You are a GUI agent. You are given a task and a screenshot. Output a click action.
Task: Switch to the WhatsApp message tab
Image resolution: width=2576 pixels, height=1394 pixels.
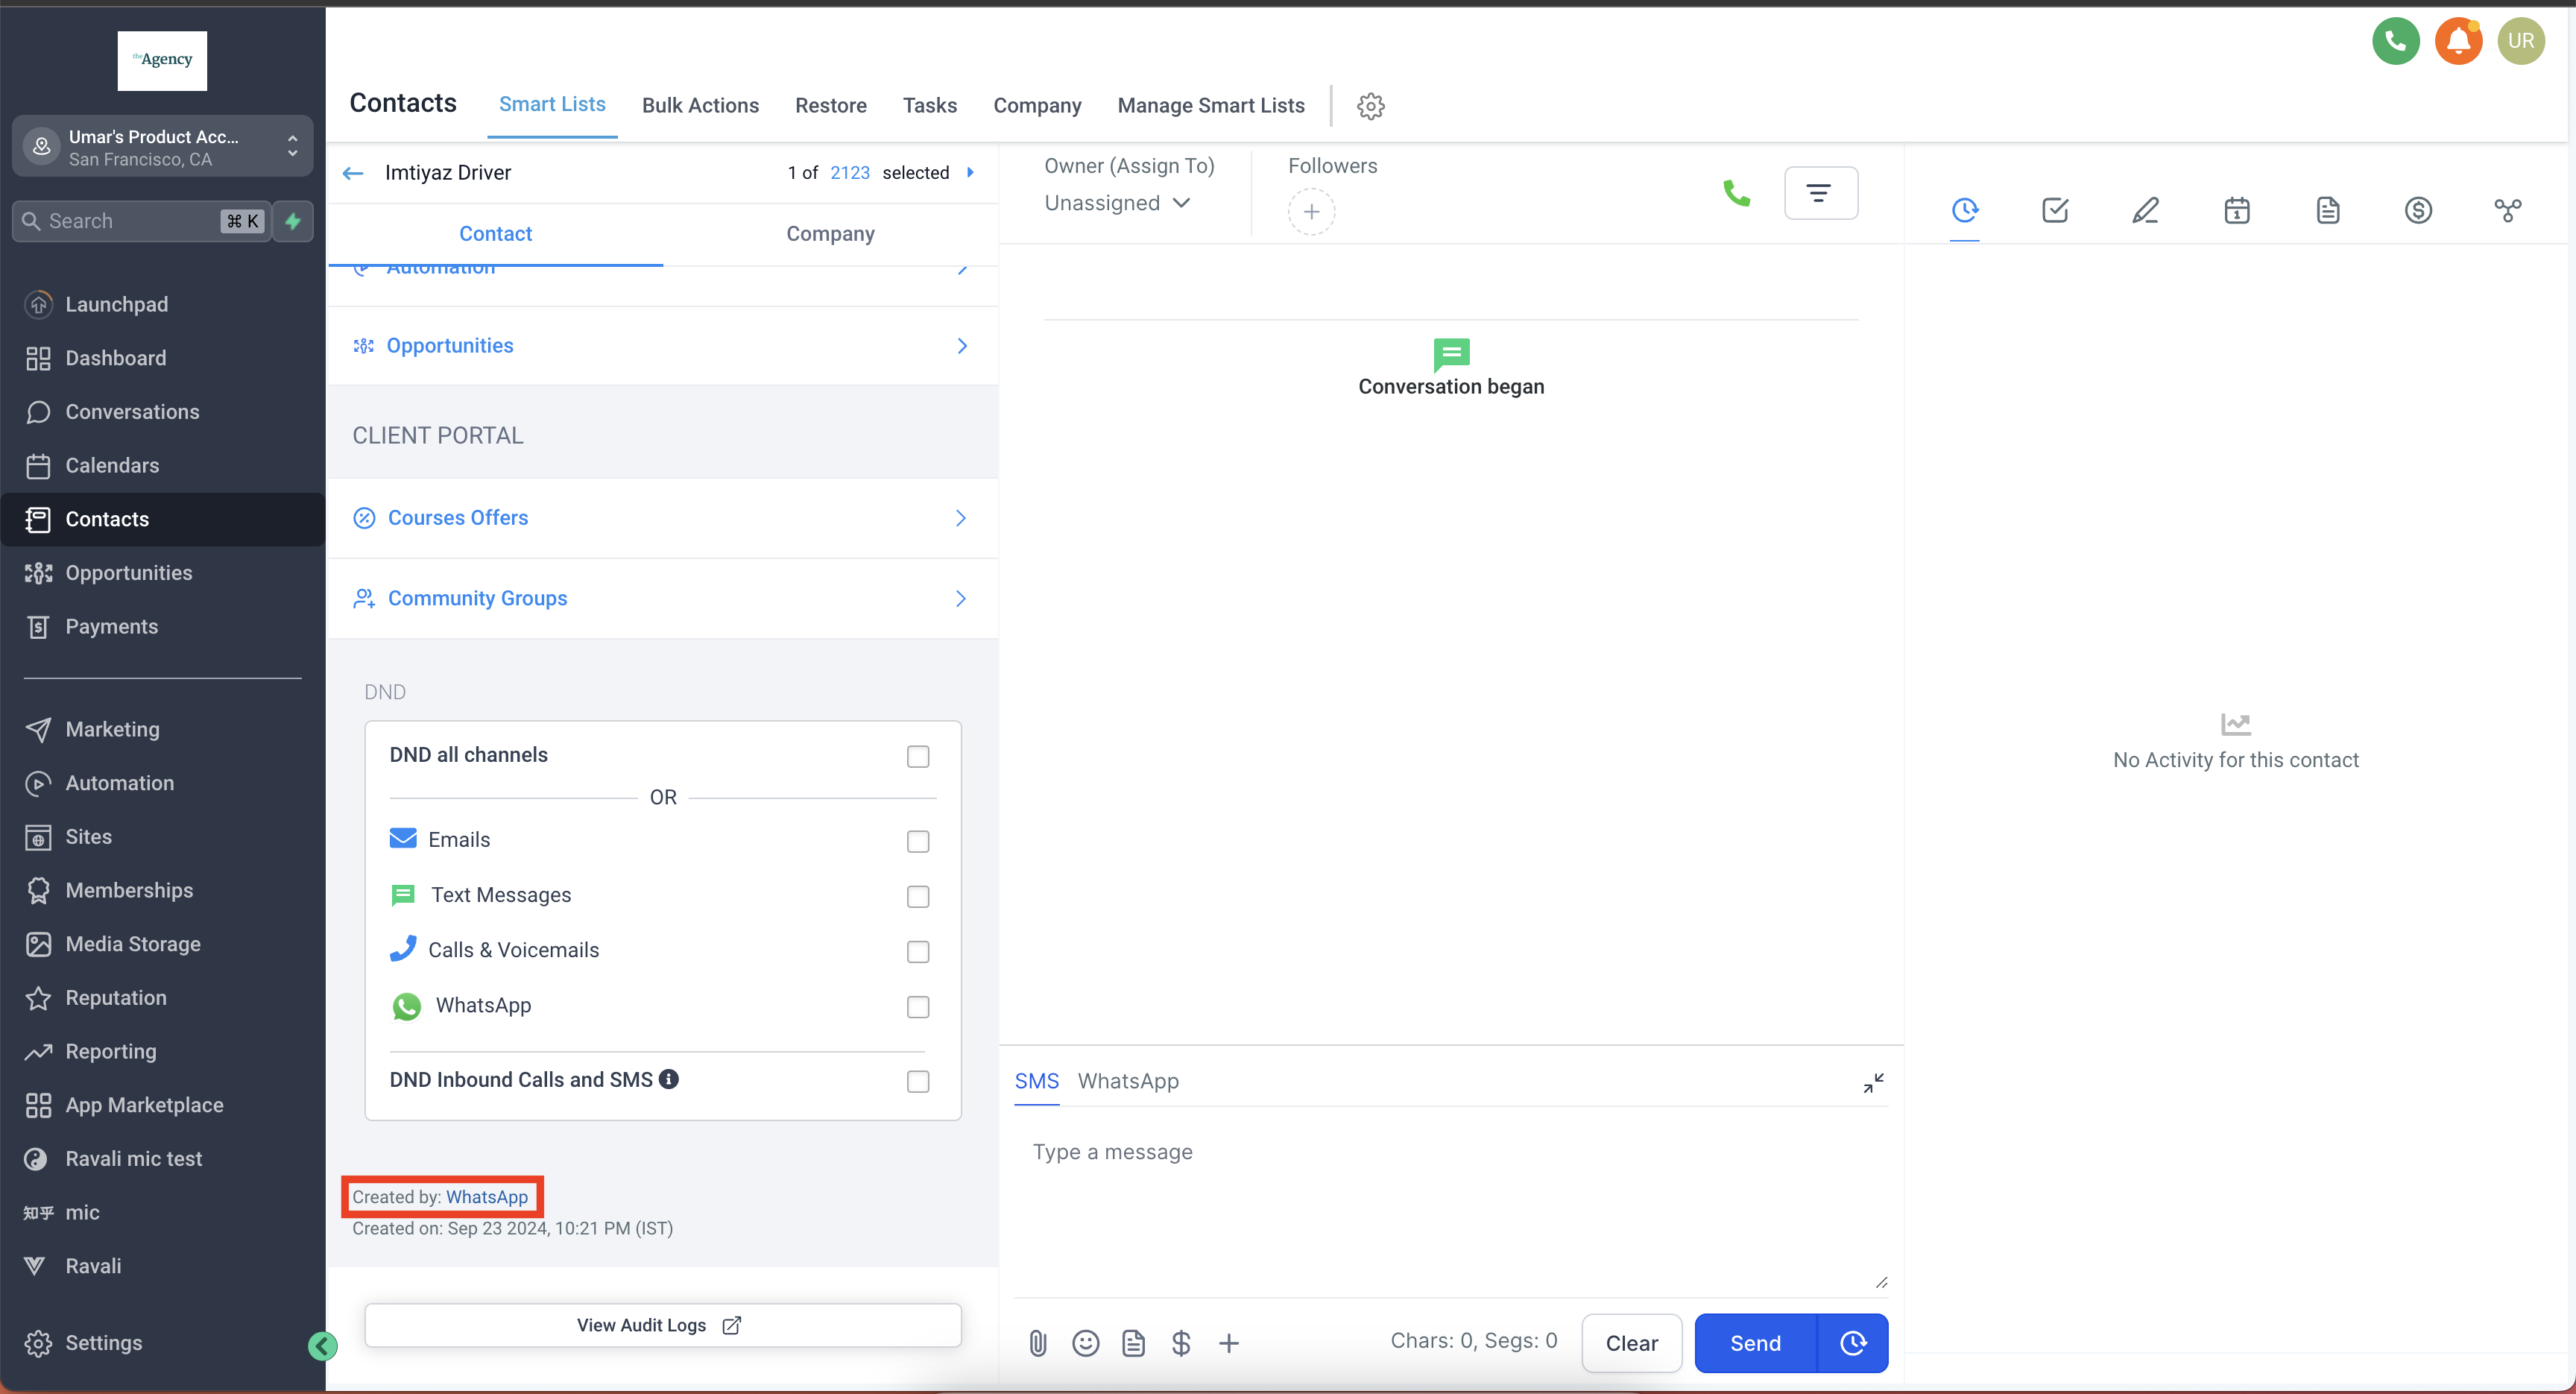[x=1127, y=1081]
